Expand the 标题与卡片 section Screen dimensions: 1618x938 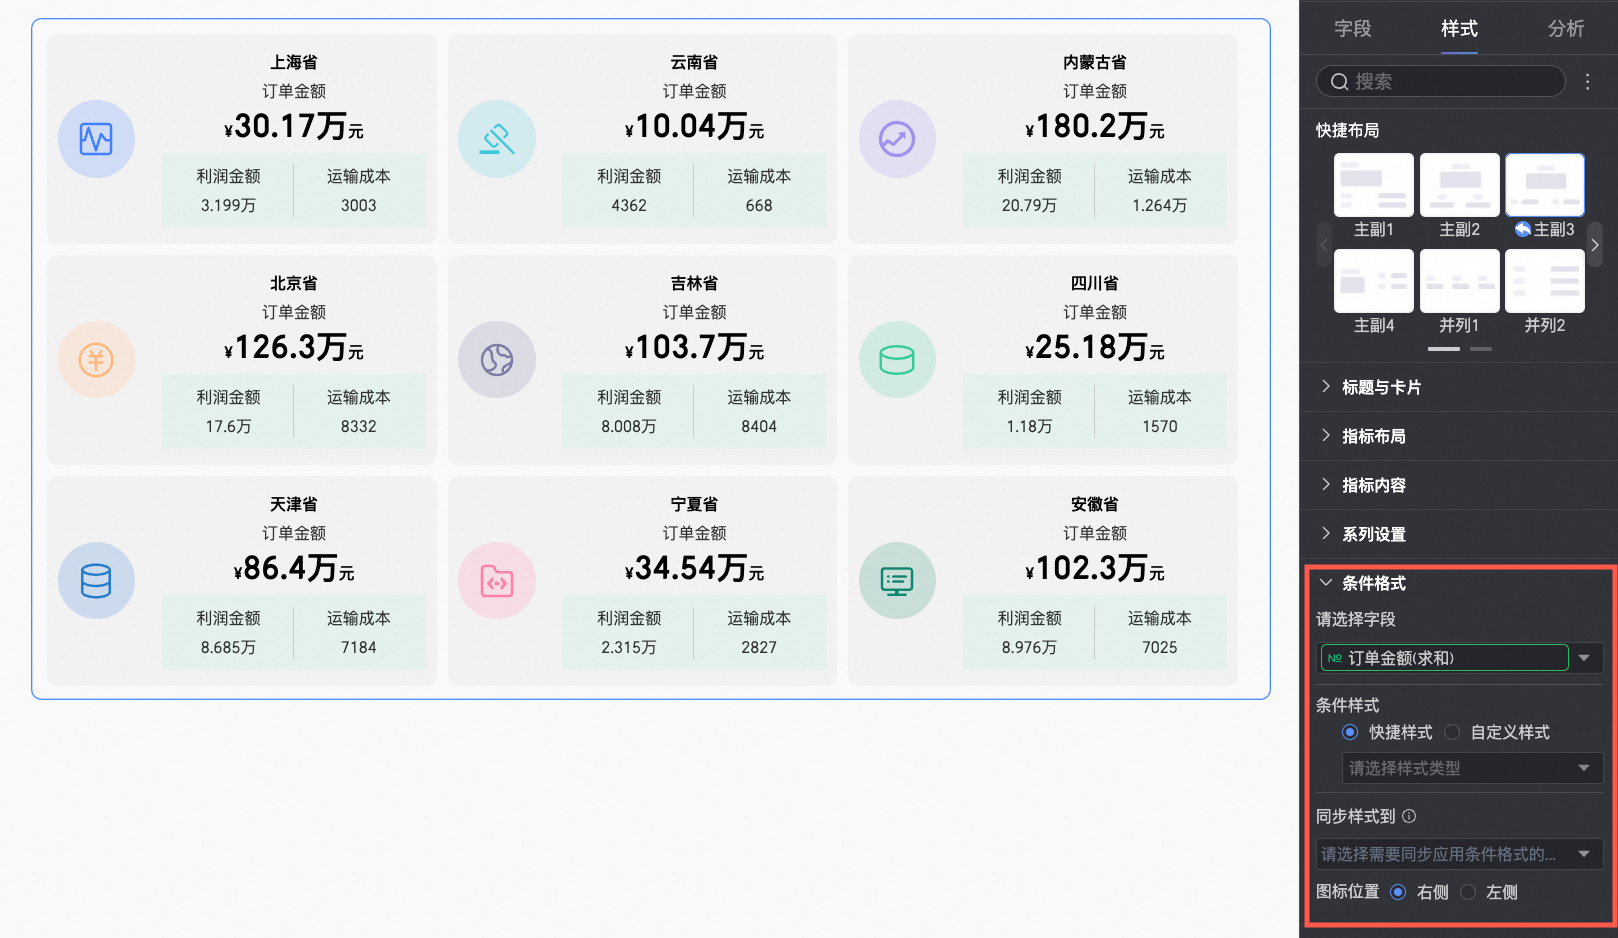[x=1380, y=387]
